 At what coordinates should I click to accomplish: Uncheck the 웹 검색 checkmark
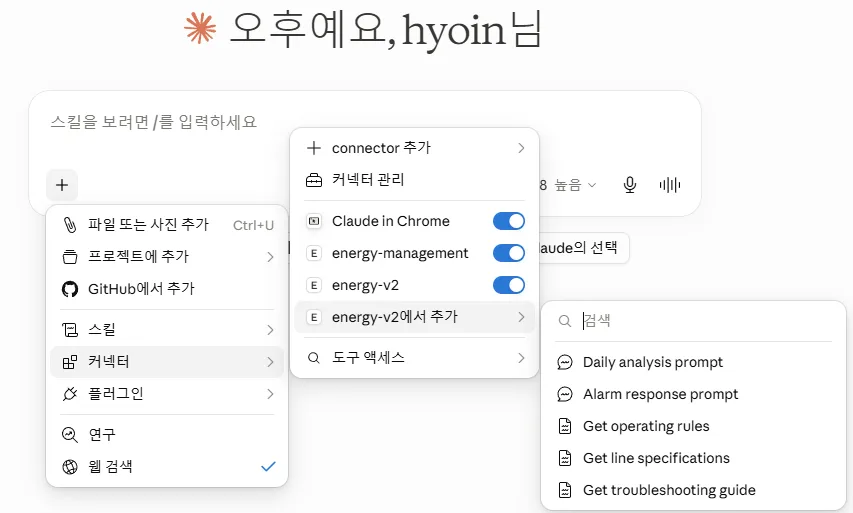[x=268, y=466]
